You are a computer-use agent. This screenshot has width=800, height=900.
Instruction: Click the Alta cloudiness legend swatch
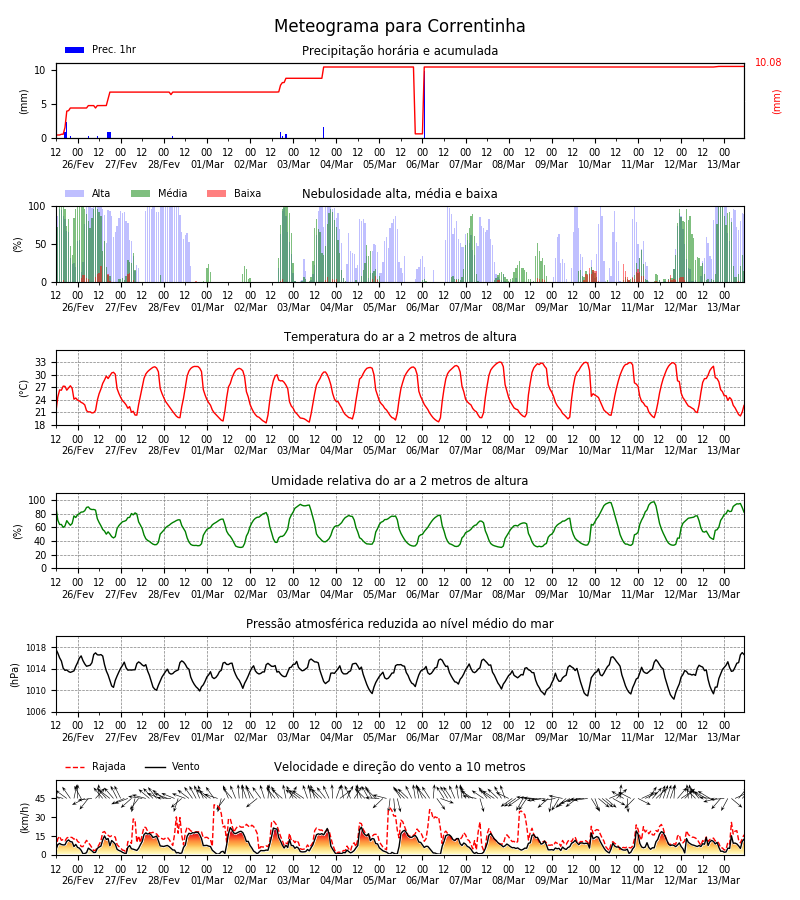tap(75, 194)
